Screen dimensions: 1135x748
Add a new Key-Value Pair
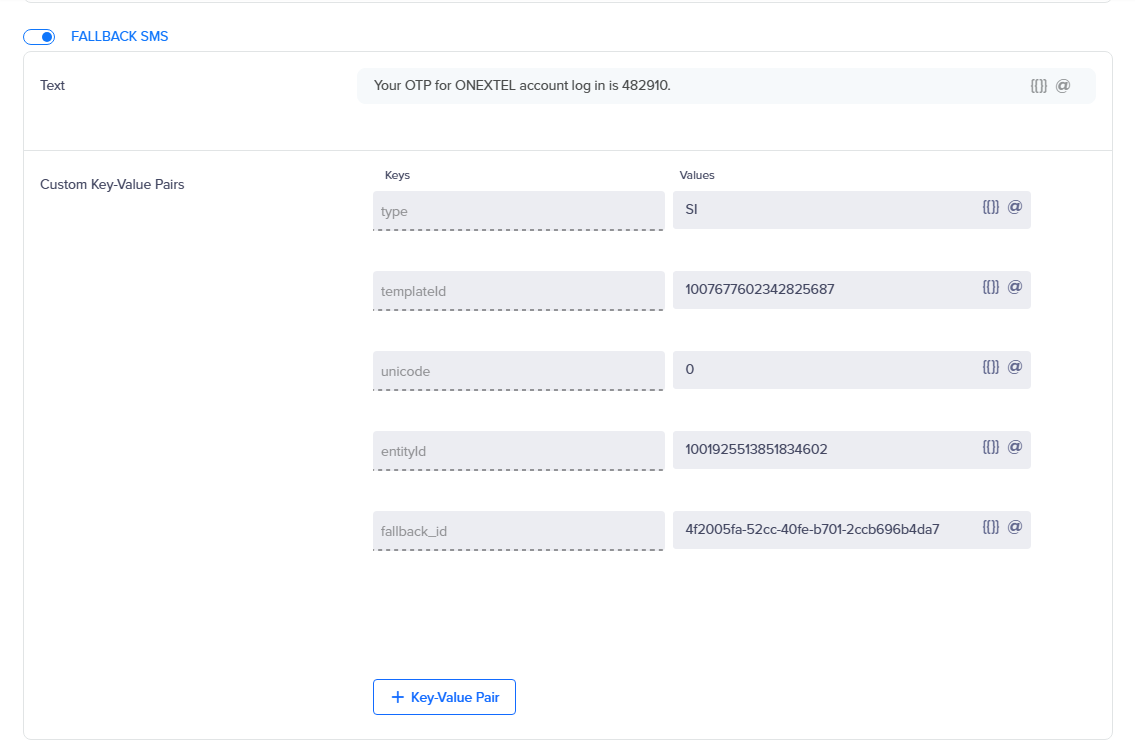coord(444,697)
